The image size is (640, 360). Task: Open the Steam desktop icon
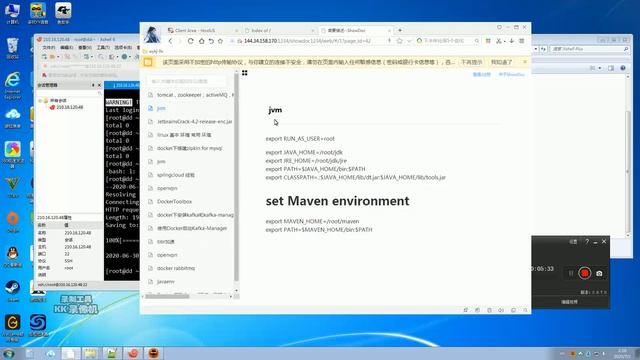[x=12, y=290]
